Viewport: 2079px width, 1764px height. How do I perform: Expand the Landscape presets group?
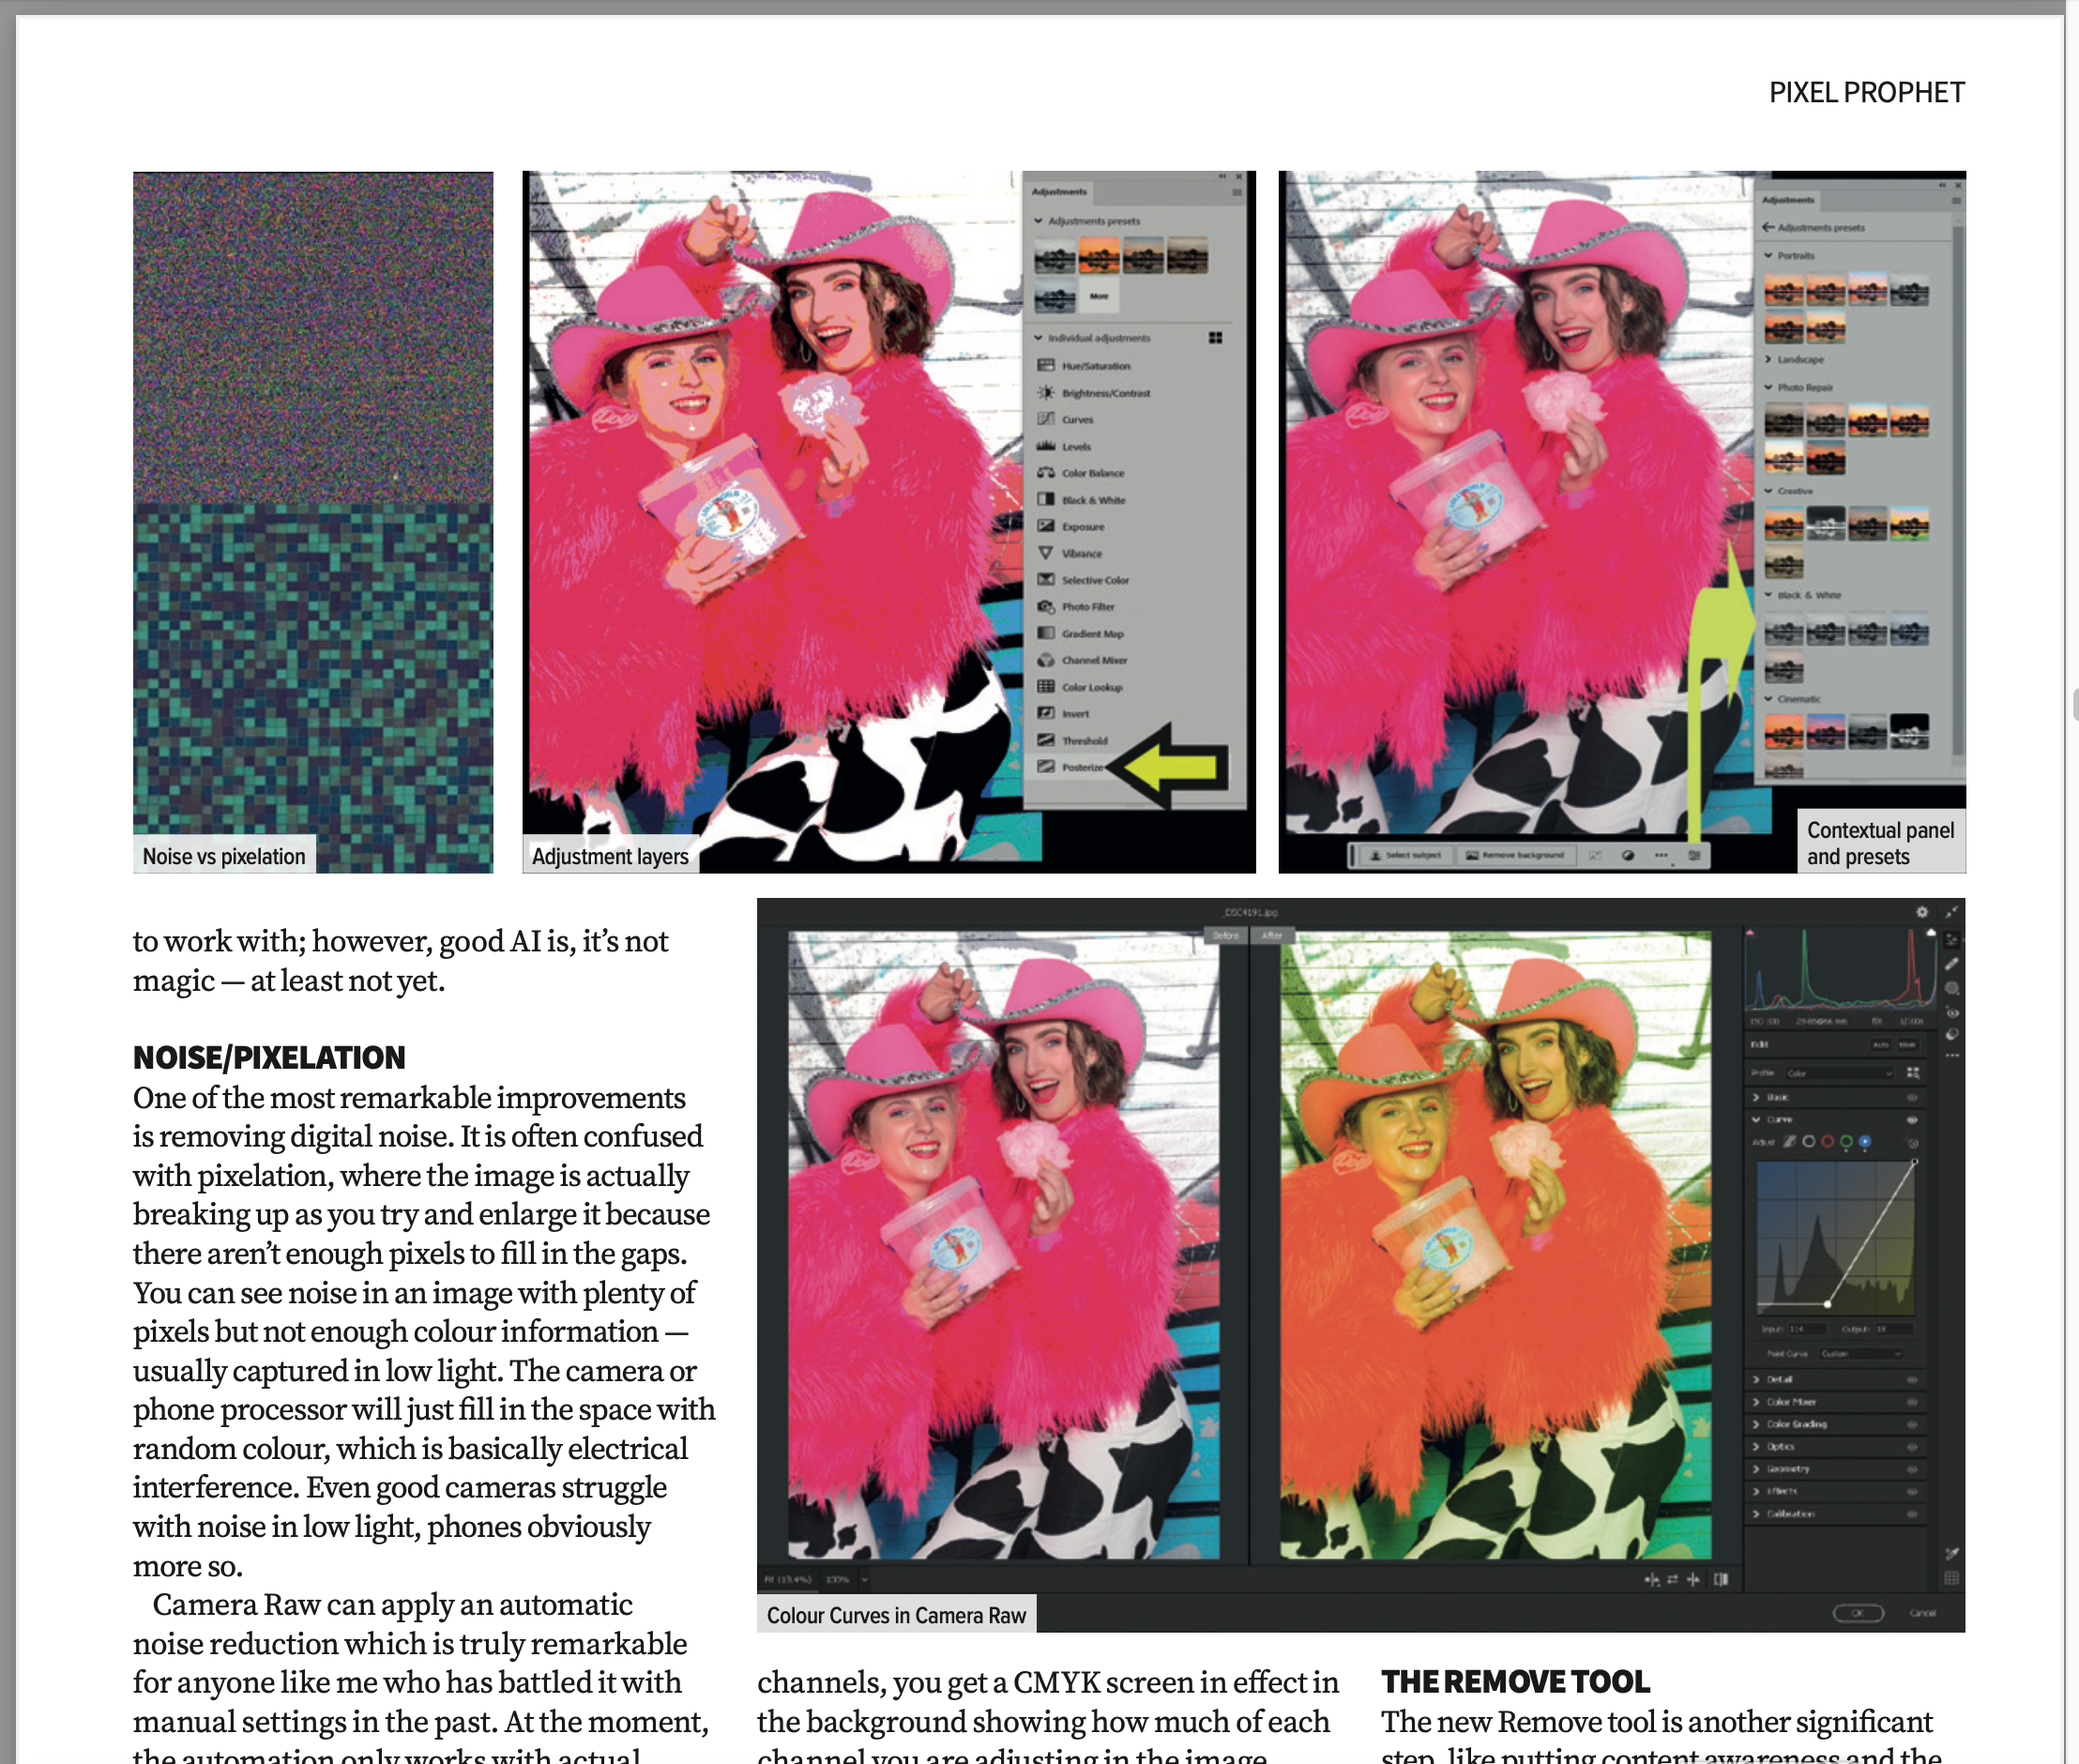(1768, 359)
